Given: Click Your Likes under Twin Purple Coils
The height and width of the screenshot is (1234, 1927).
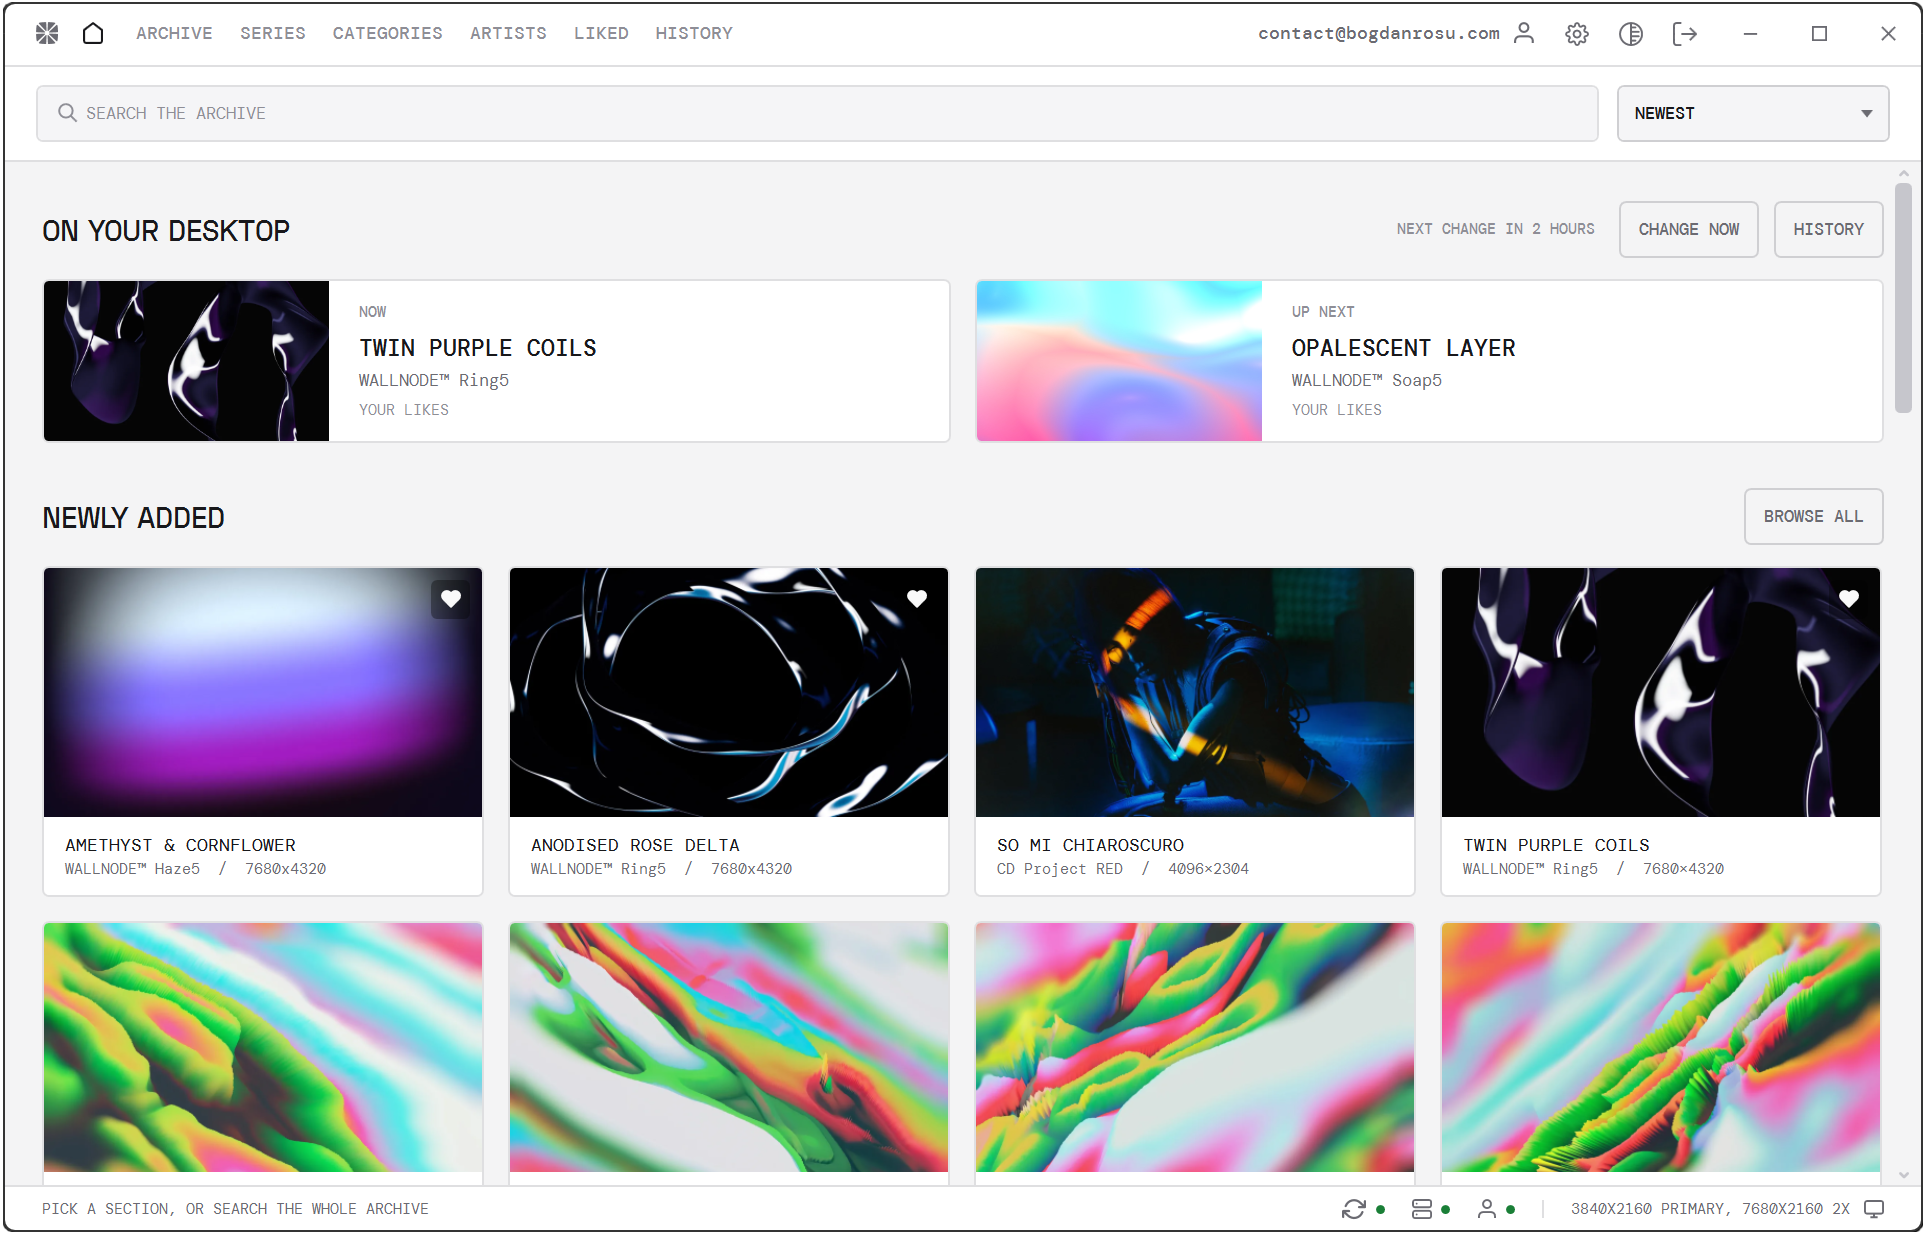Looking at the screenshot, I should [x=404, y=410].
